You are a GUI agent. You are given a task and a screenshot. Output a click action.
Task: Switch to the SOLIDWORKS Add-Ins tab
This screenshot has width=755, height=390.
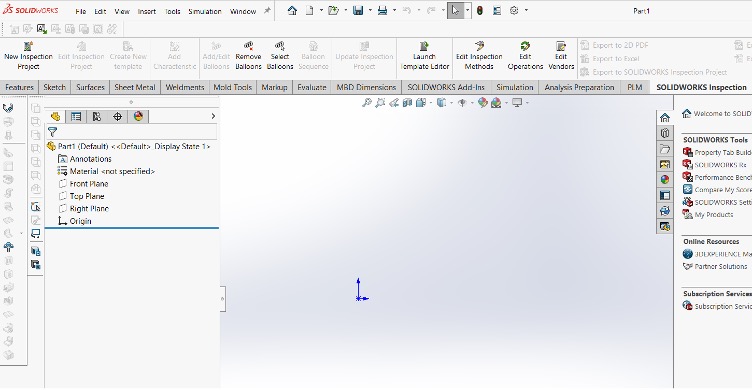pos(446,87)
